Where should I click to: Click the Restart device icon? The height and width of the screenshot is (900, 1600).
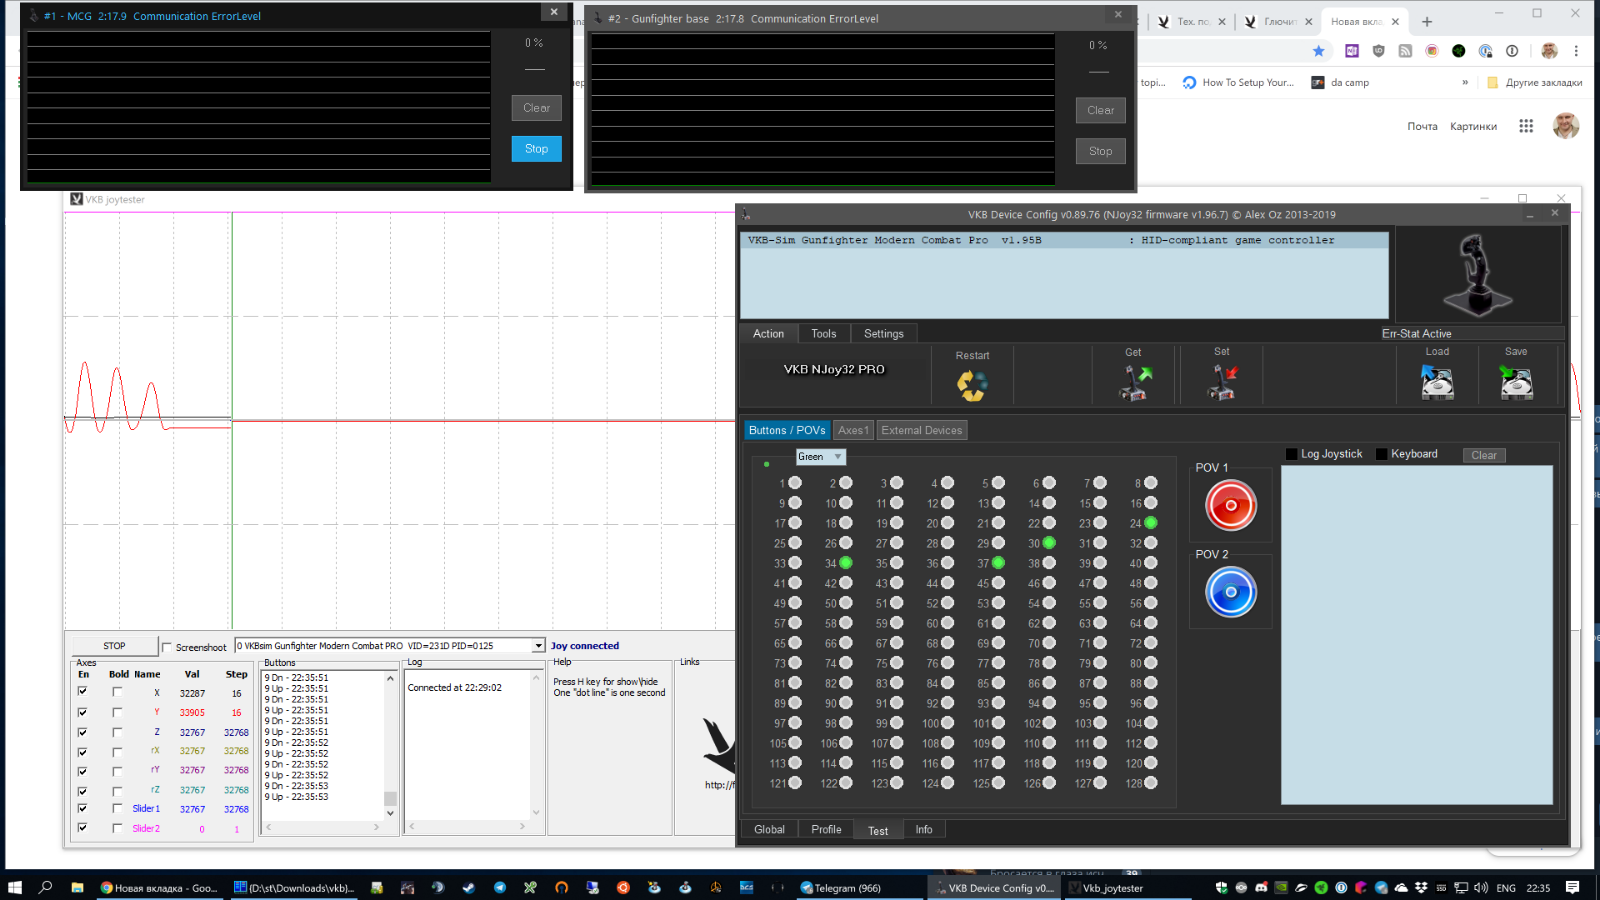pos(971,384)
